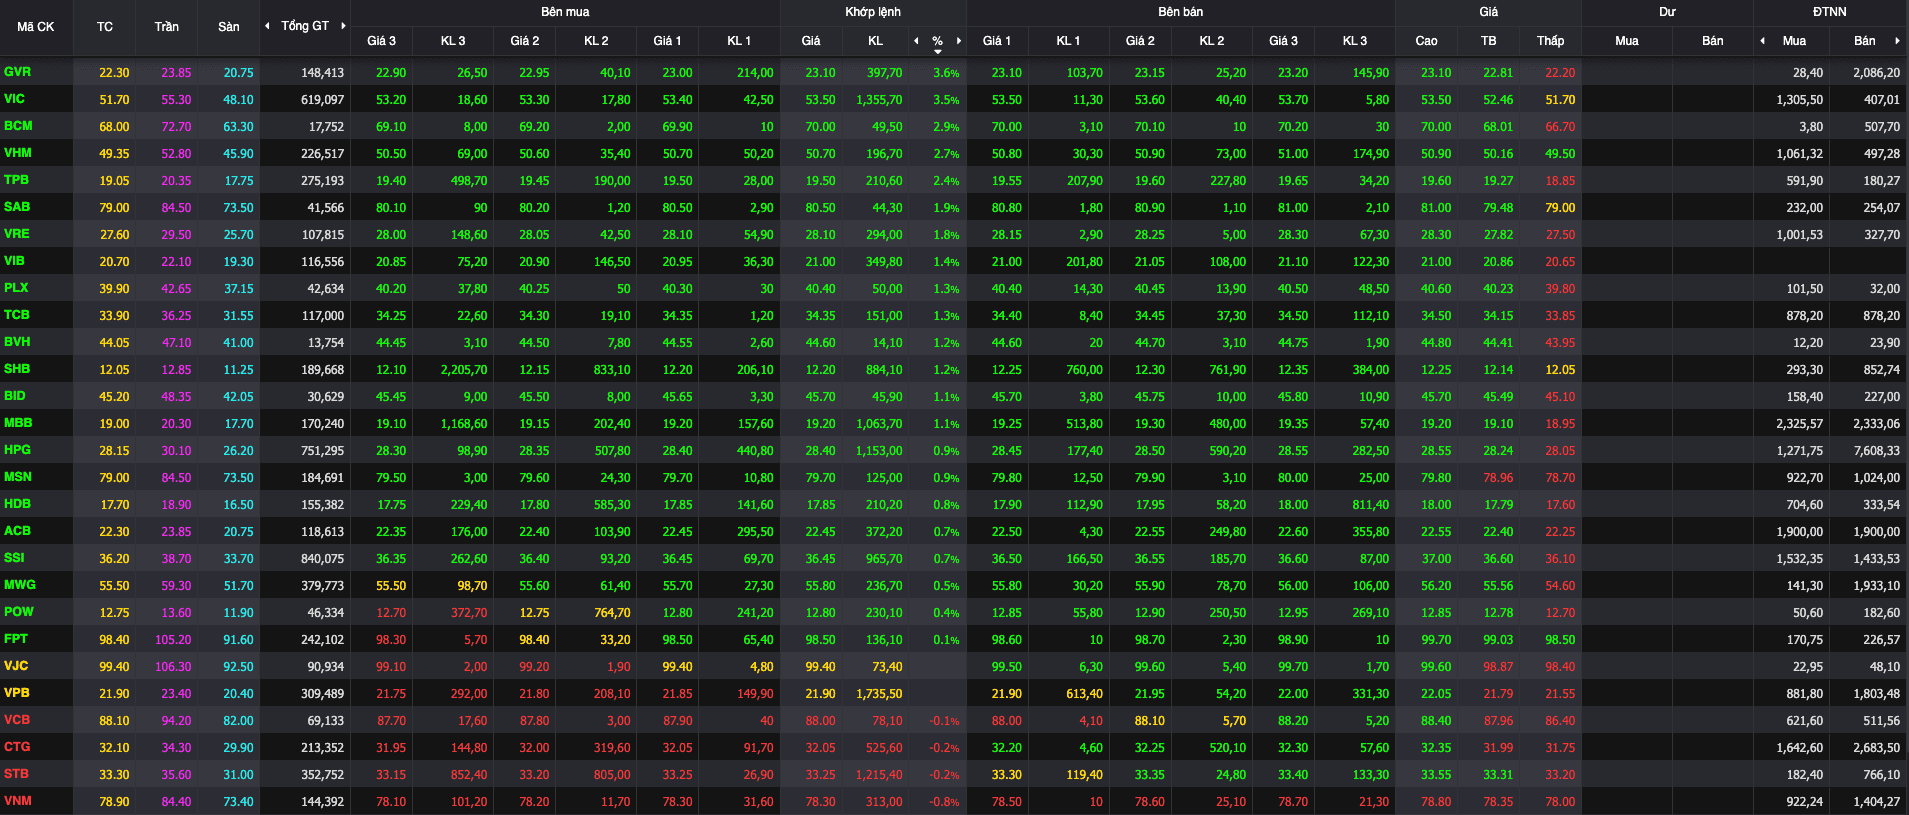Select the MBB ticker symbol
Viewport: 1909px width, 815px height.
click(x=18, y=423)
